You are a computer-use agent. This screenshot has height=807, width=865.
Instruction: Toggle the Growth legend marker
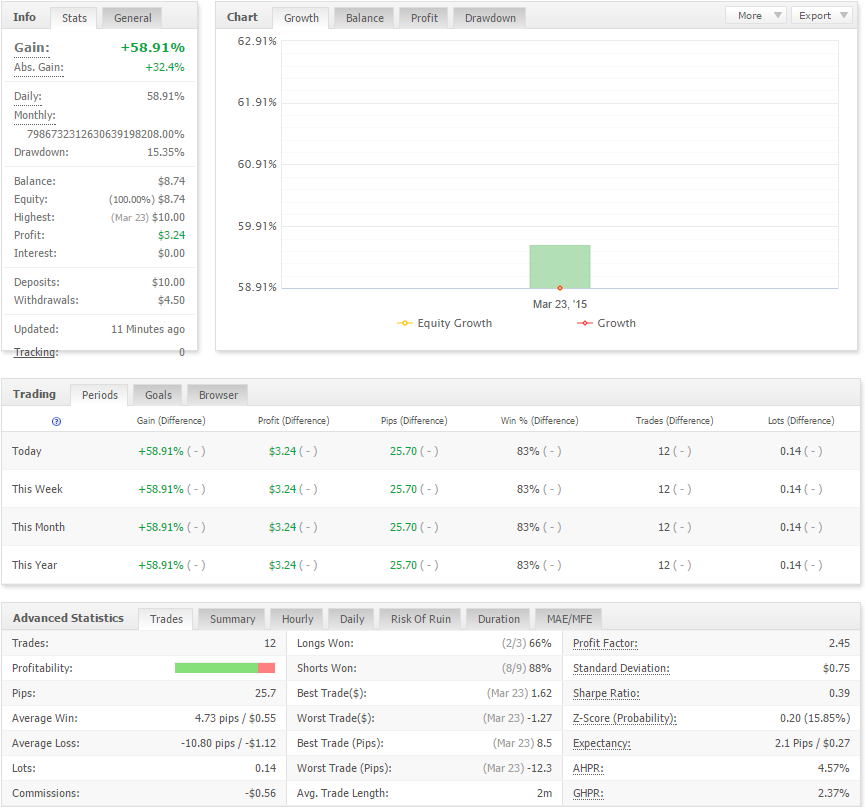tap(585, 323)
